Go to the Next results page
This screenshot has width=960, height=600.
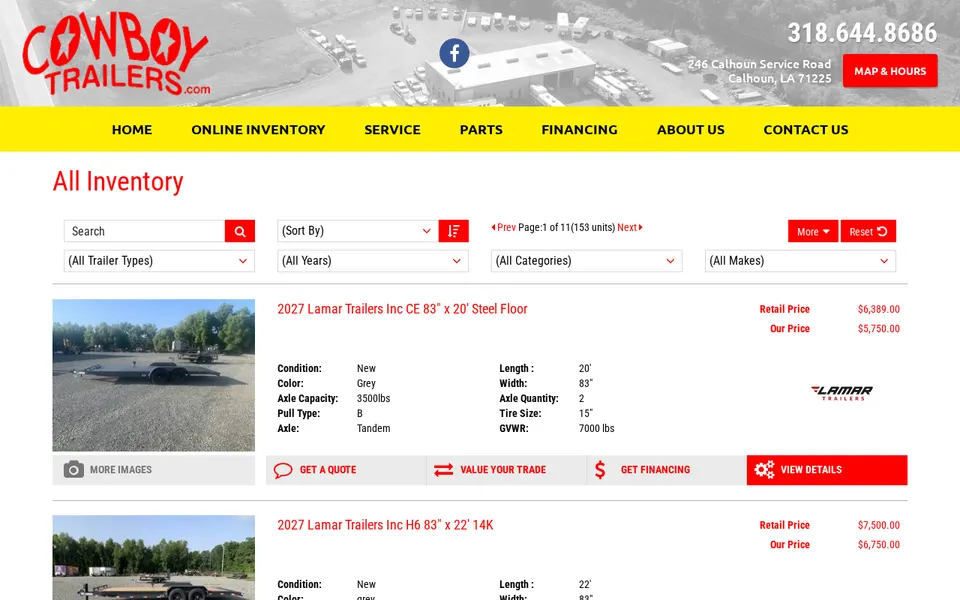point(629,227)
